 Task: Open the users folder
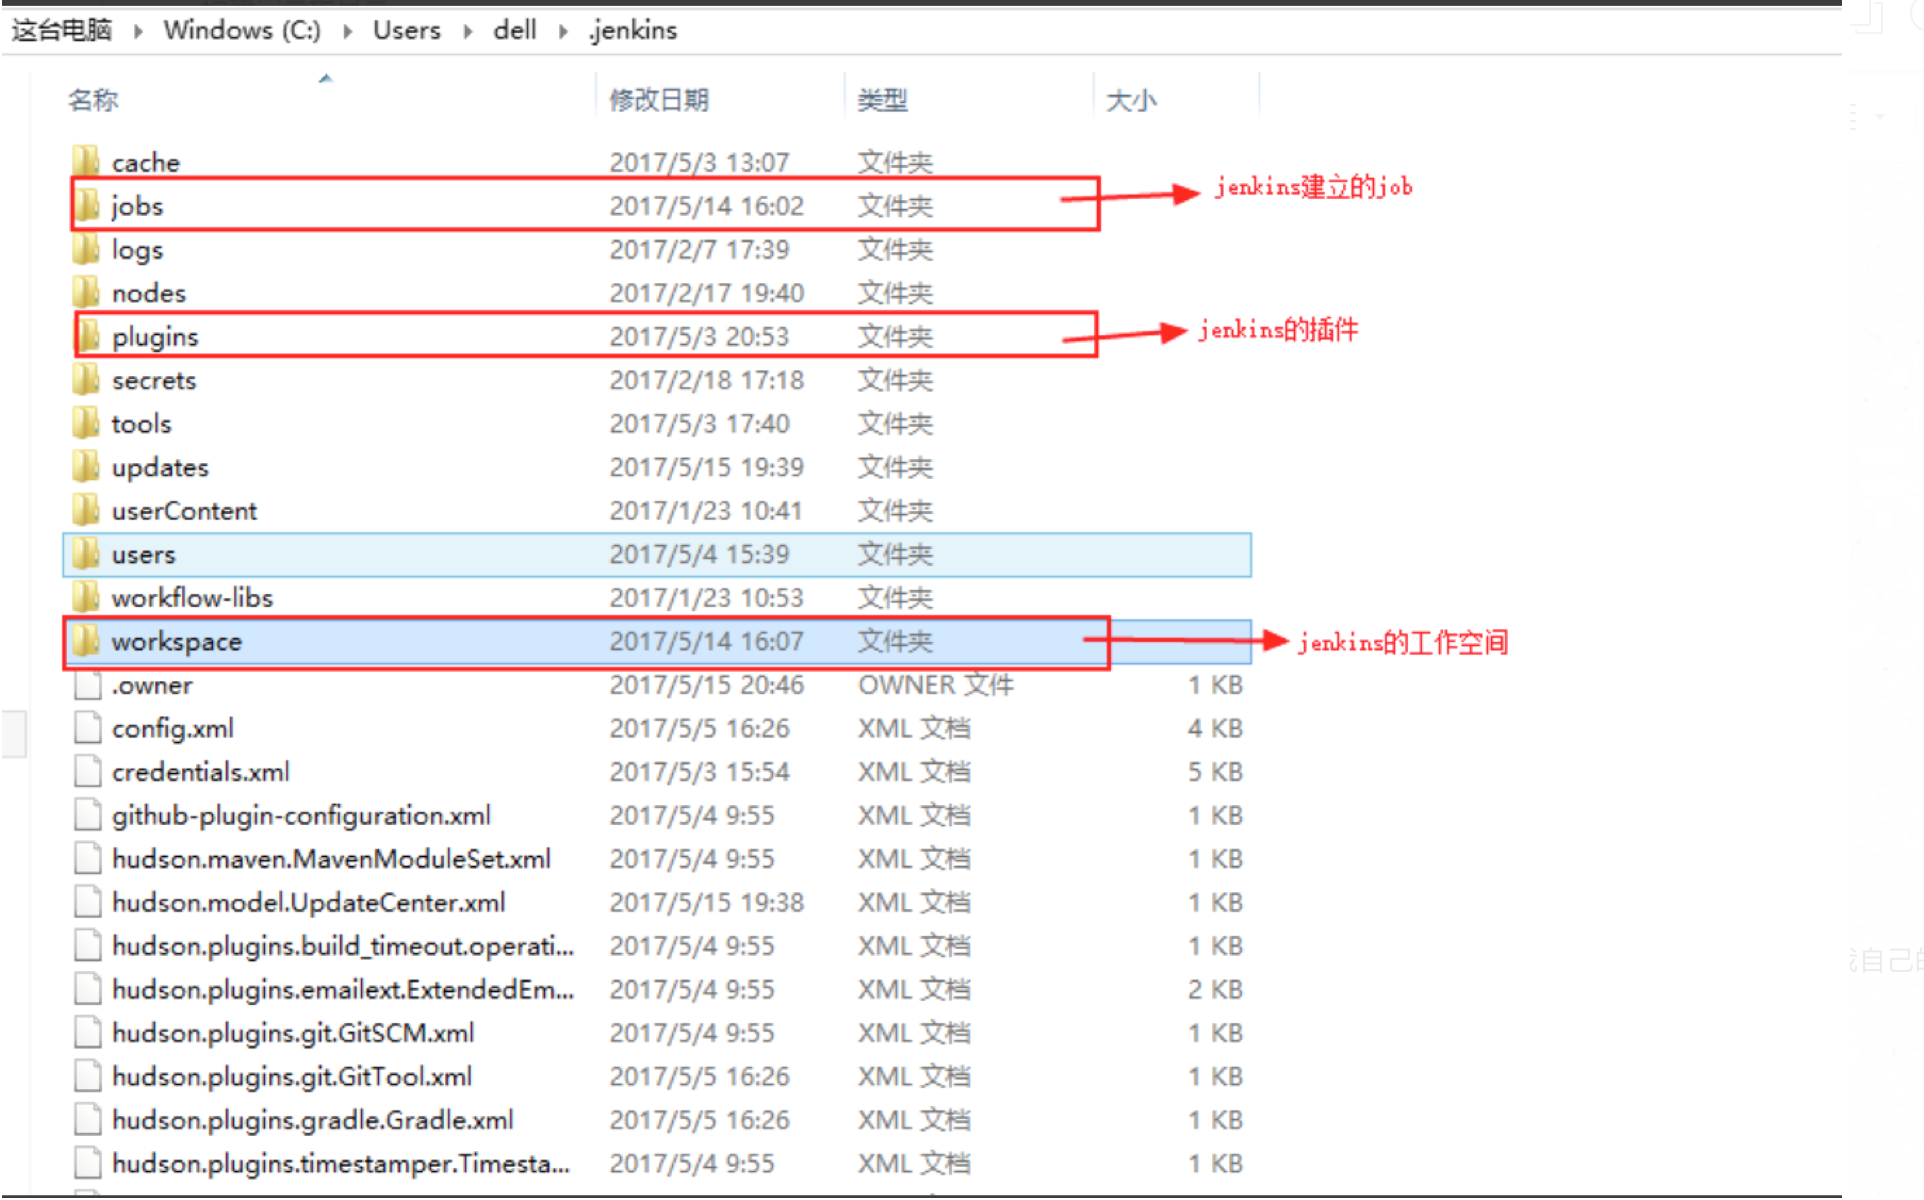[x=143, y=554]
